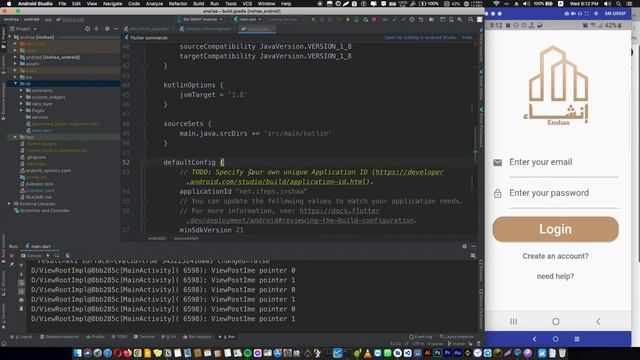Open Run panel settings gear

[464, 246]
